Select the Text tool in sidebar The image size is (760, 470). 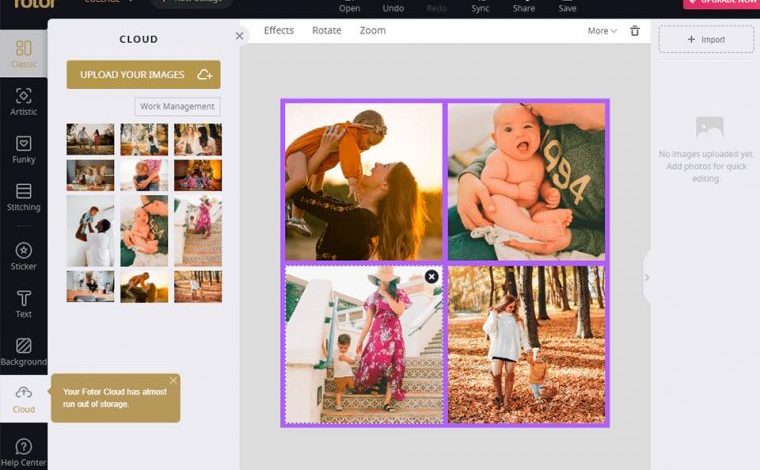tap(23, 304)
